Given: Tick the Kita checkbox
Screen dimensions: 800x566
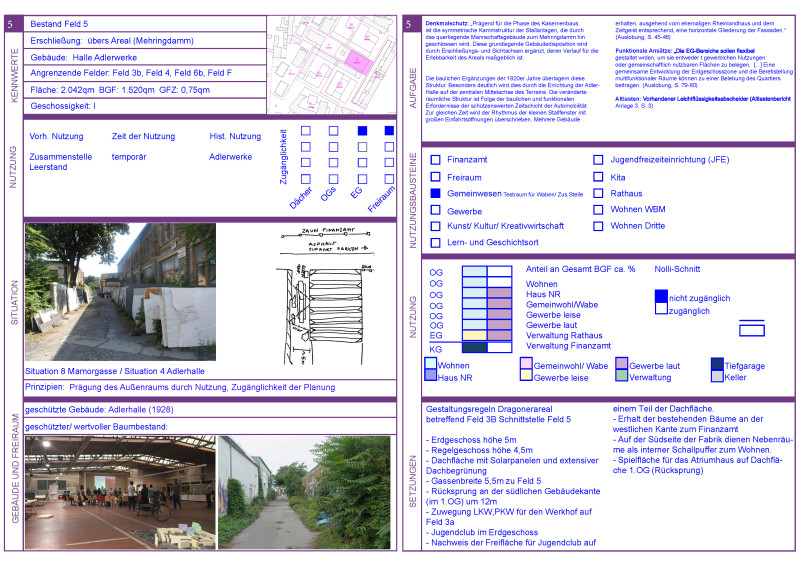Looking at the screenshot, I should [x=598, y=177].
